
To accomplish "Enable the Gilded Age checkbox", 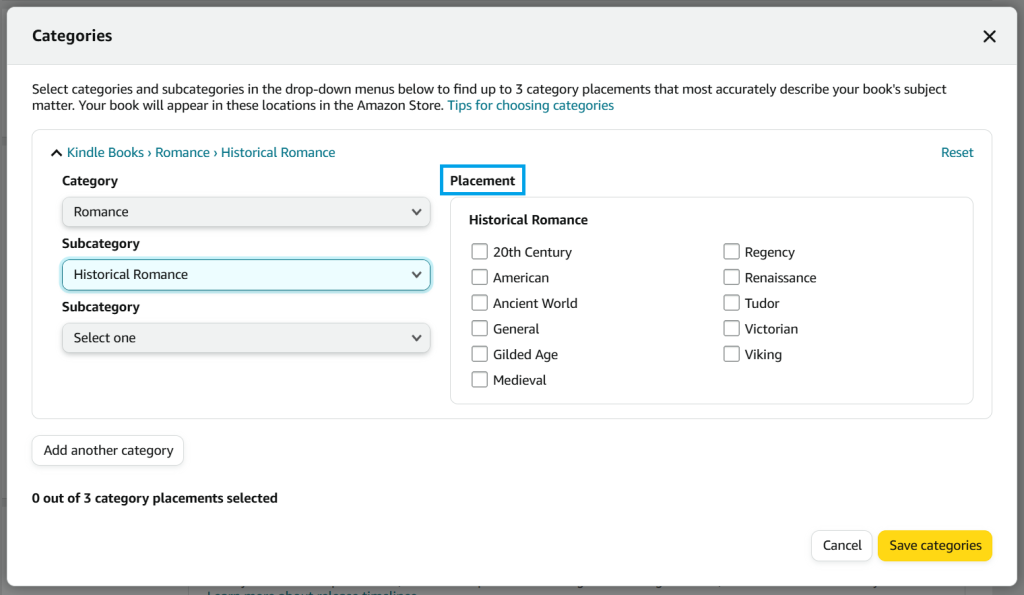I will (479, 354).
